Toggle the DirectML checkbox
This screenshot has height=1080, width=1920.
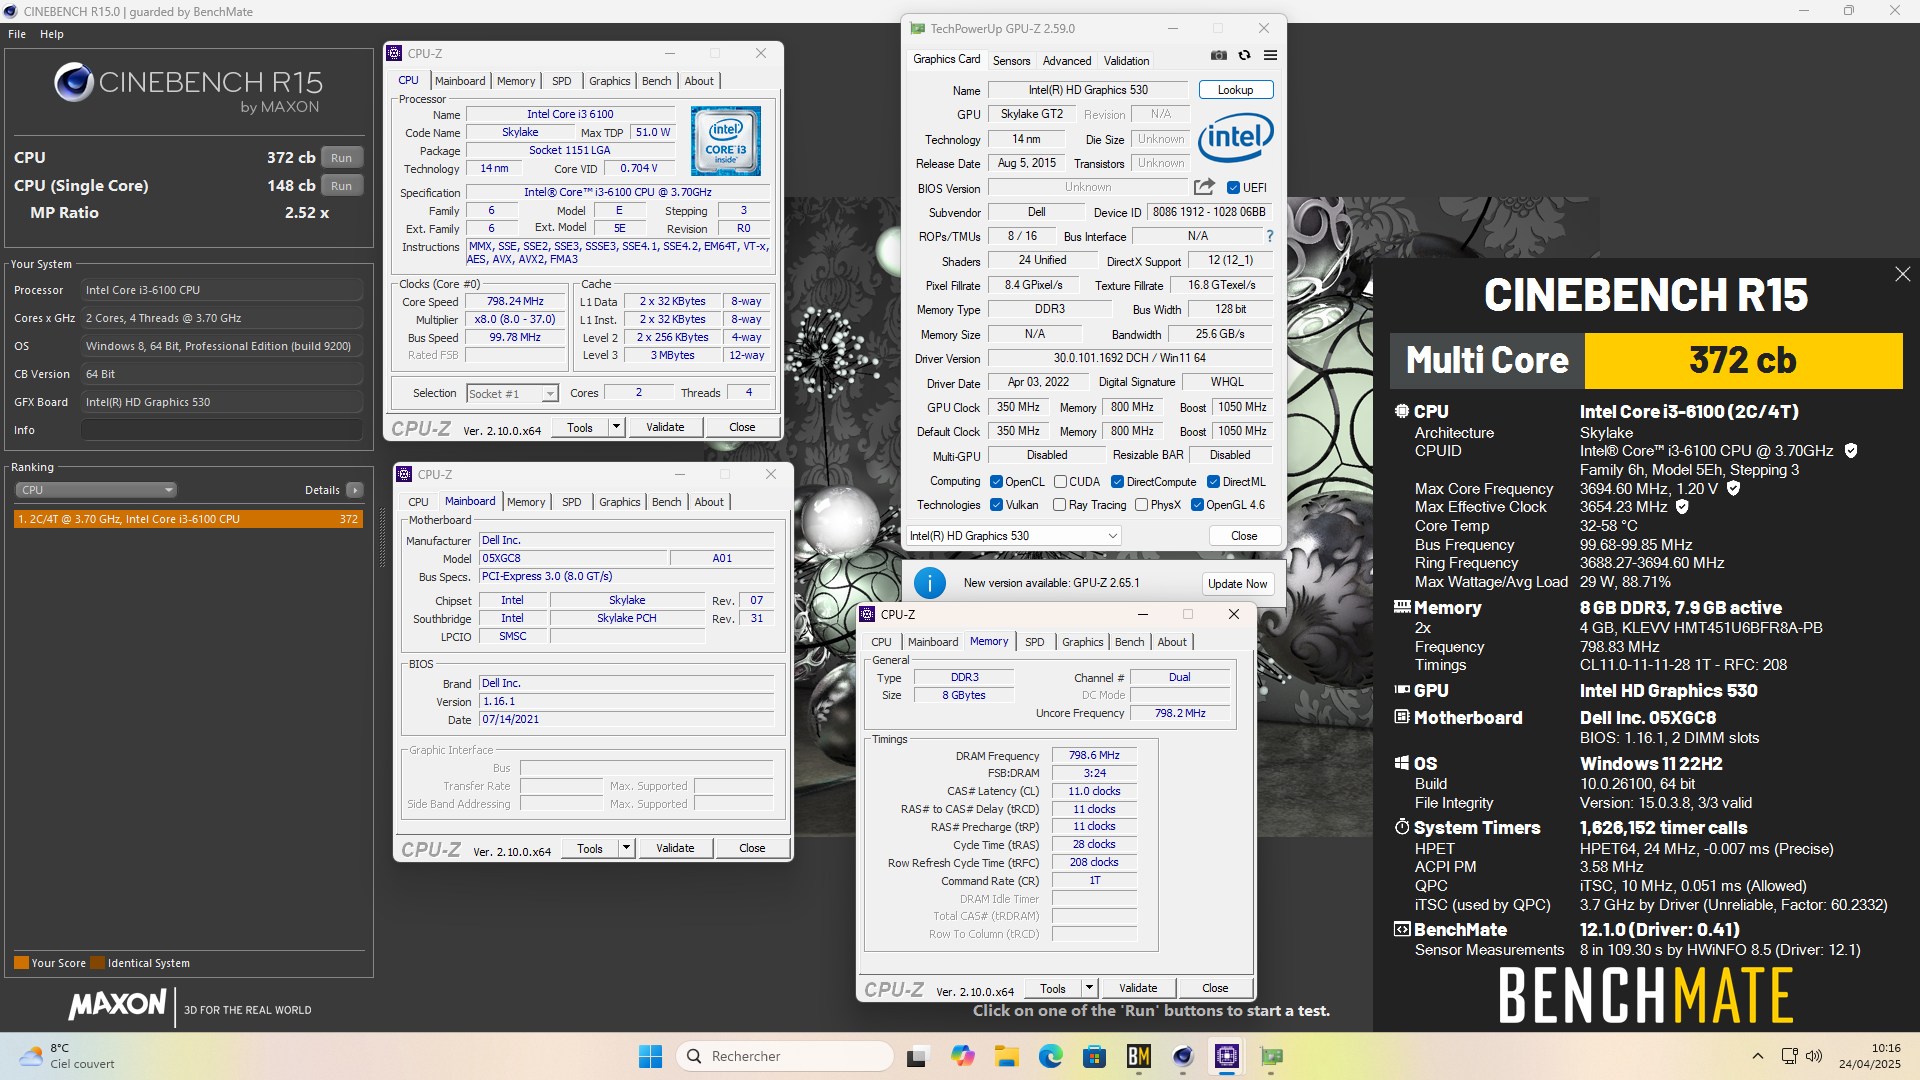click(x=1213, y=482)
